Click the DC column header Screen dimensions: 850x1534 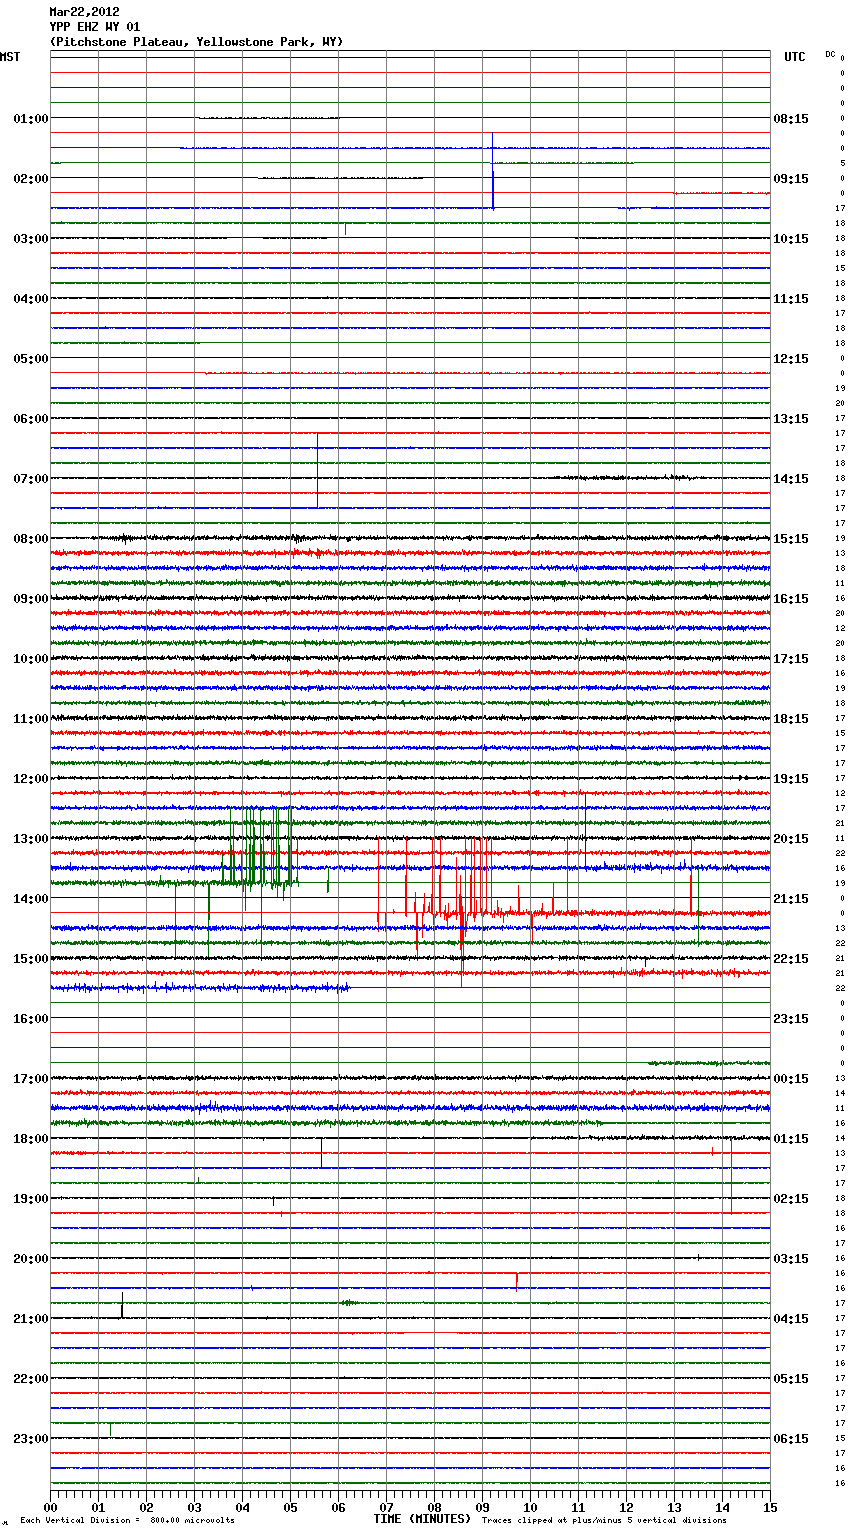click(x=830, y=54)
